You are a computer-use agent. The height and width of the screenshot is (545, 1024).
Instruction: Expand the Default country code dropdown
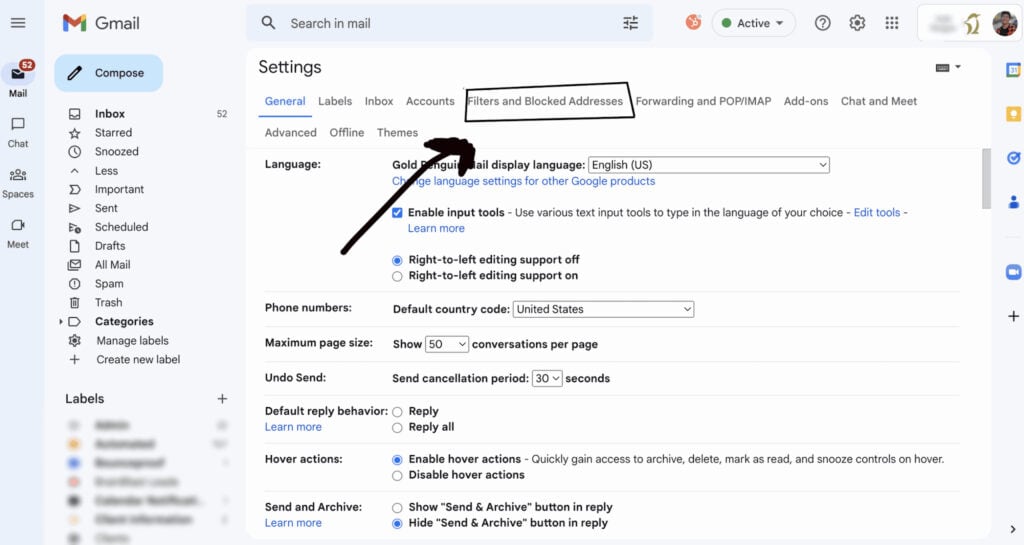(603, 310)
